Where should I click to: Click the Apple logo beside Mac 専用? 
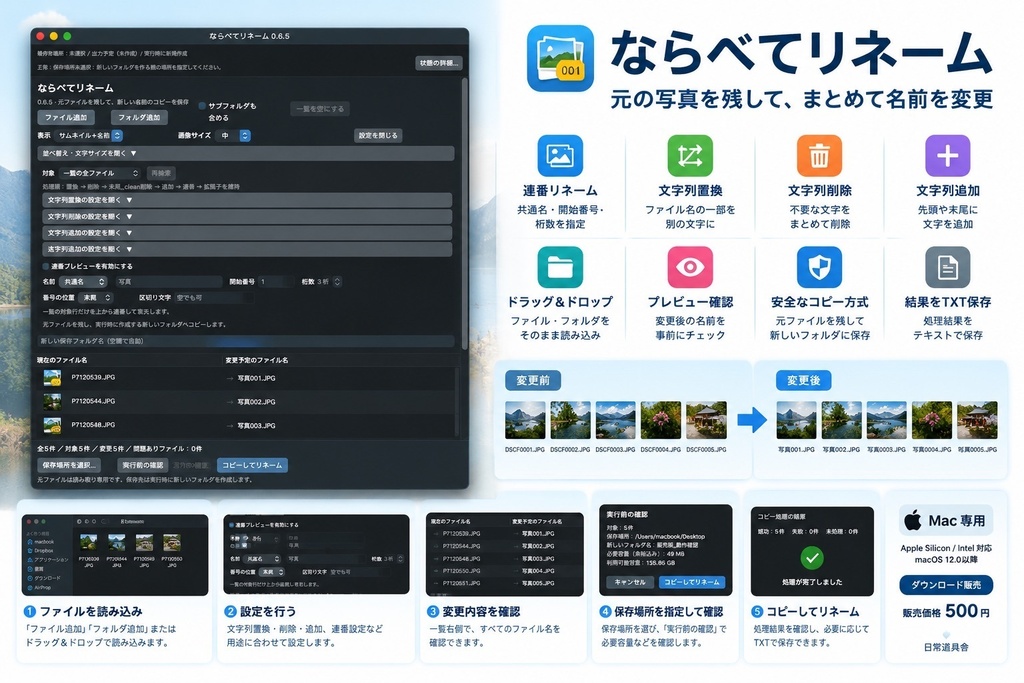[x=912, y=520]
